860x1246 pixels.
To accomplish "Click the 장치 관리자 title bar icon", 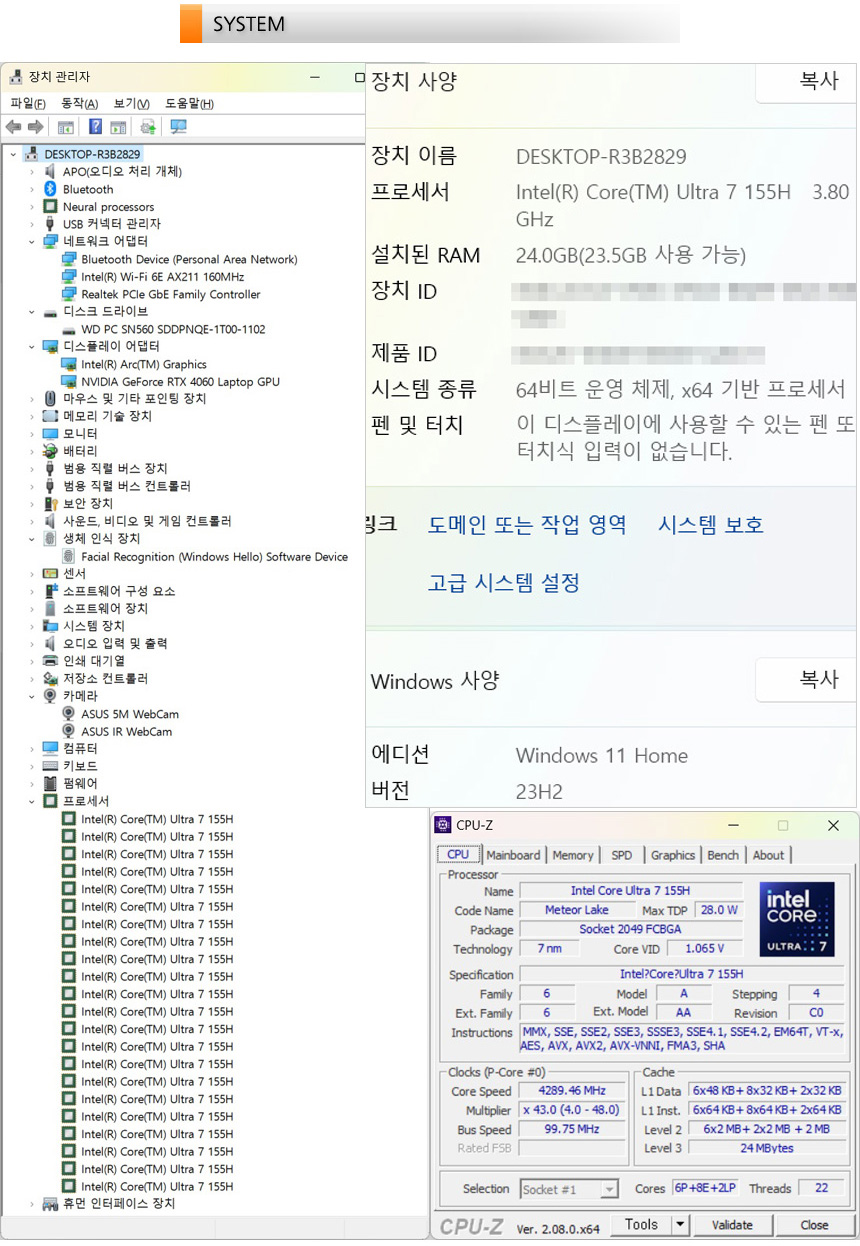I will 16,77.
